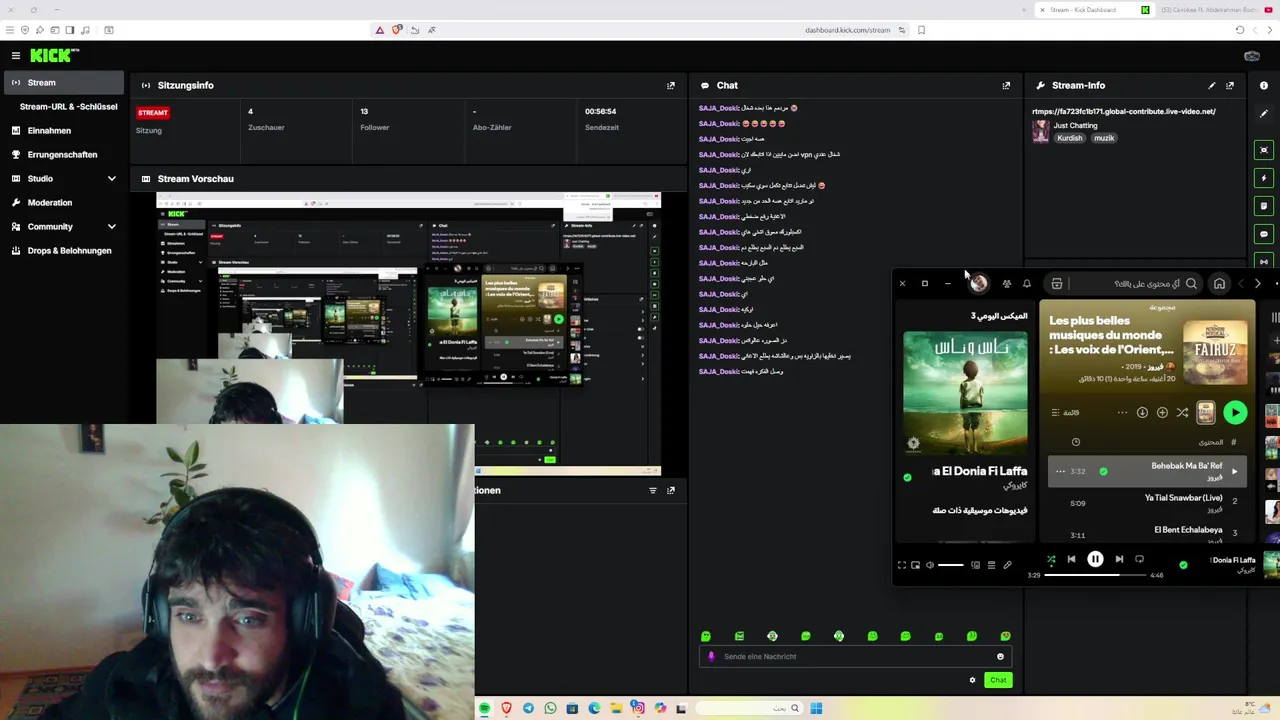This screenshot has width=1280, height=720.
Task: Pause playback in Spotify
Action: 1095,560
